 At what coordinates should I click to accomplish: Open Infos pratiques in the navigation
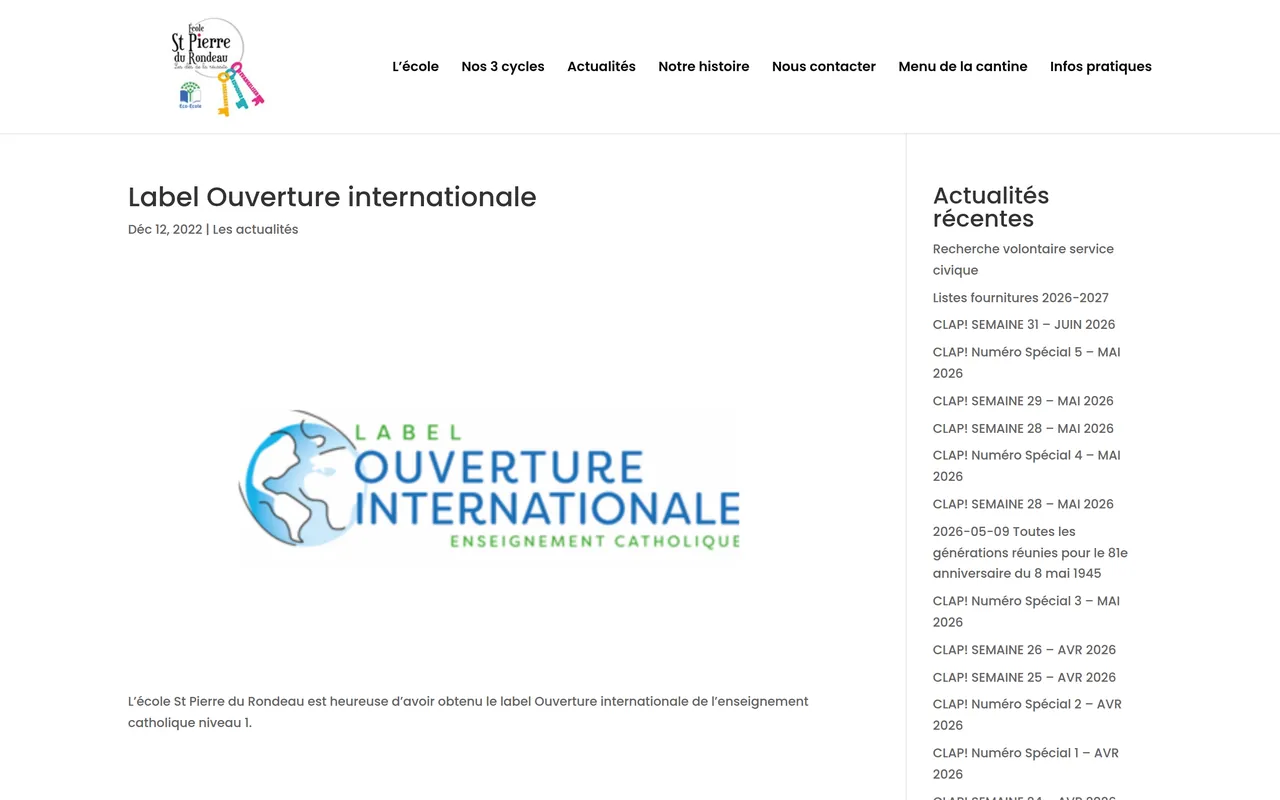click(1101, 66)
